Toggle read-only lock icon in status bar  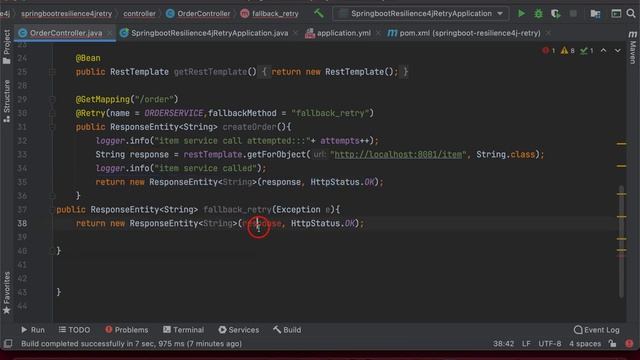click(612, 343)
